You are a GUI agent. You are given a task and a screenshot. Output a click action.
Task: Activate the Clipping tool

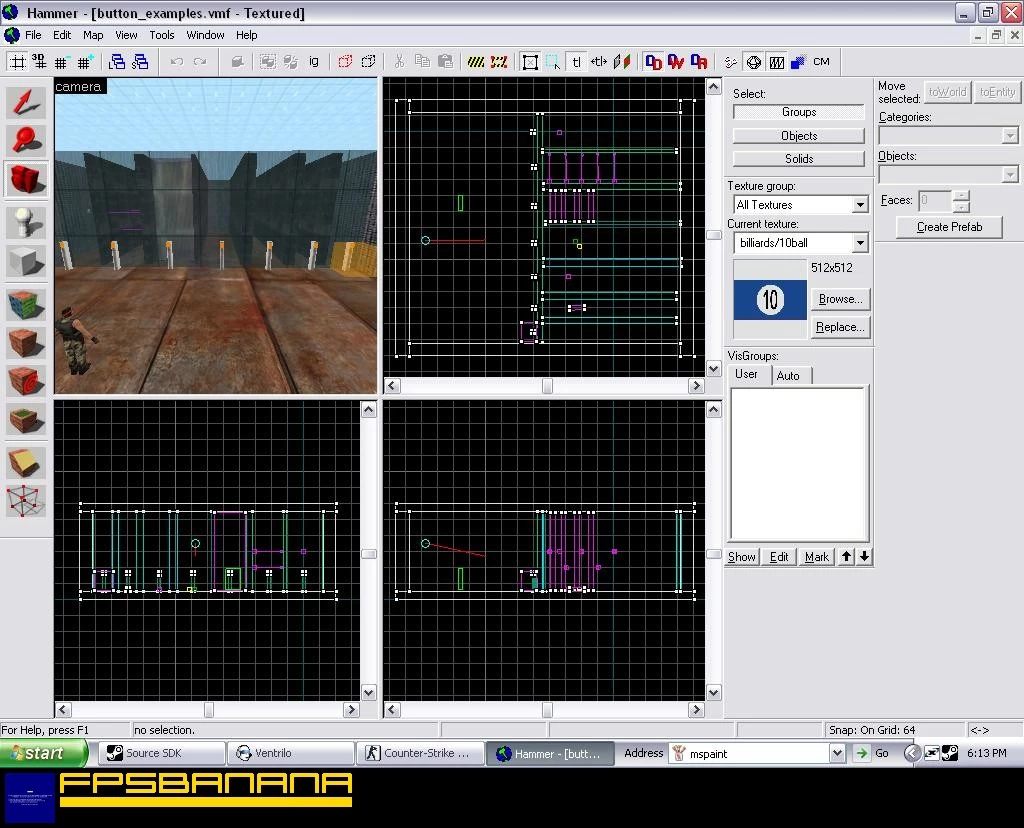pyautogui.click(x=26, y=463)
